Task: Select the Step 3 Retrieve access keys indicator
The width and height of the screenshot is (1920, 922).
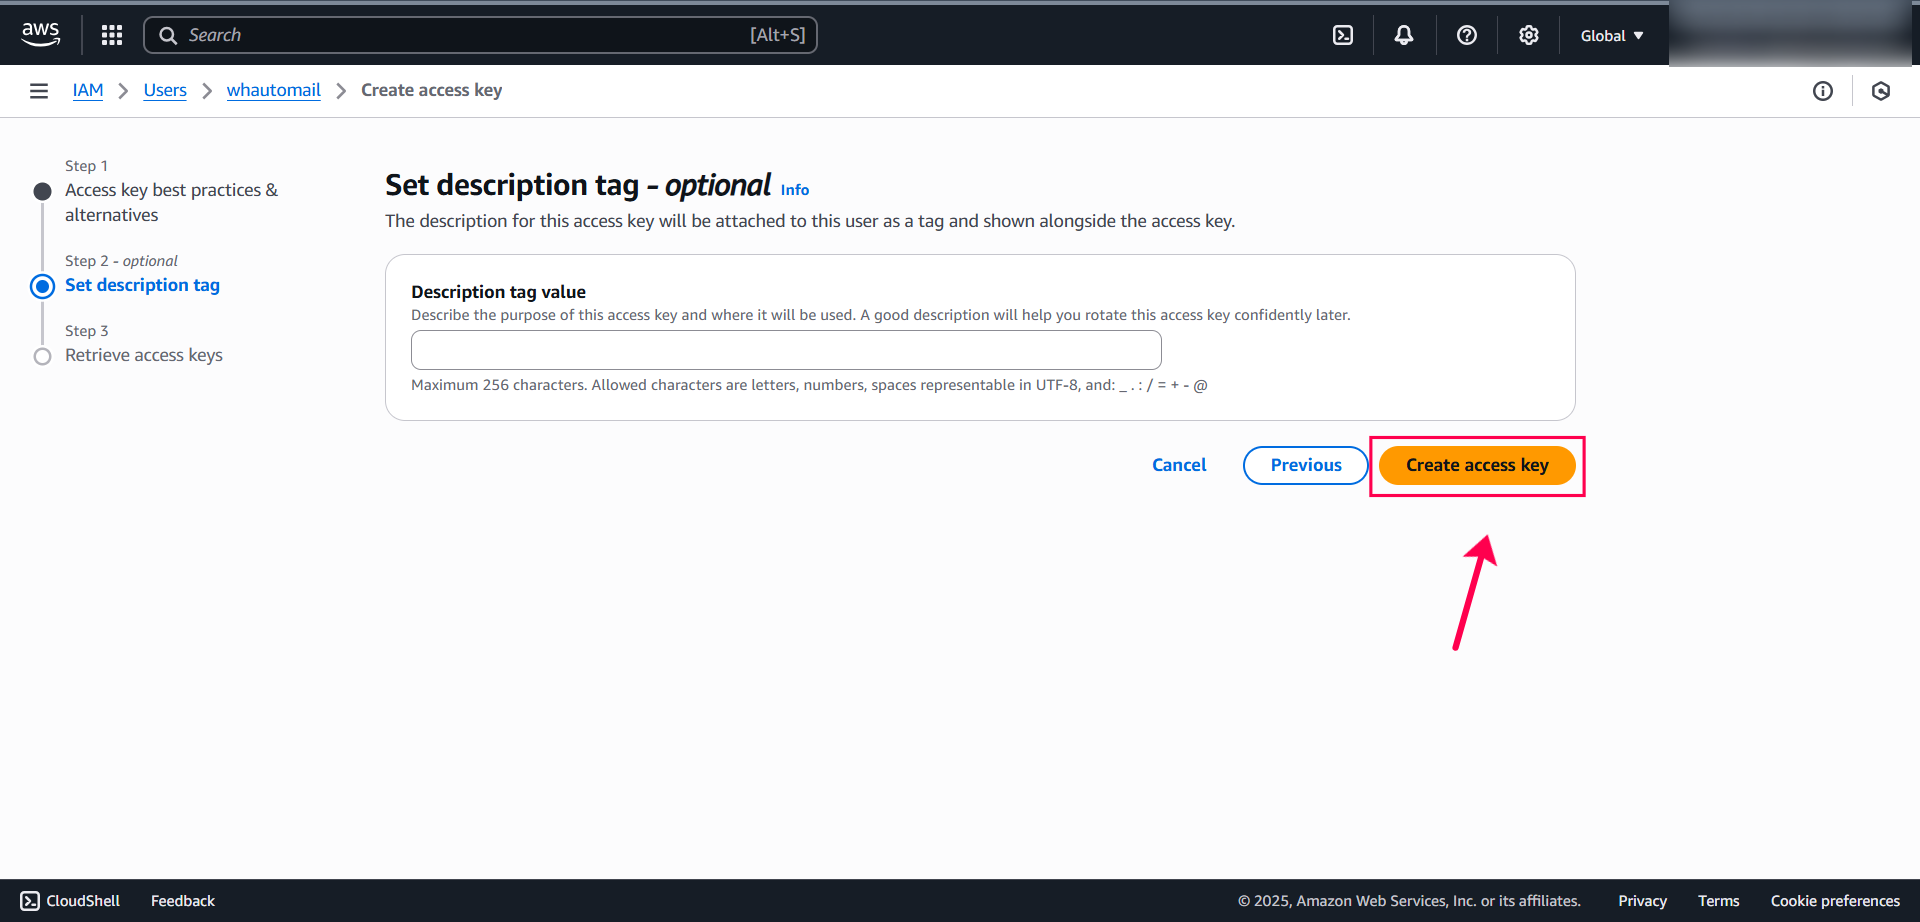Action: (x=42, y=356)
